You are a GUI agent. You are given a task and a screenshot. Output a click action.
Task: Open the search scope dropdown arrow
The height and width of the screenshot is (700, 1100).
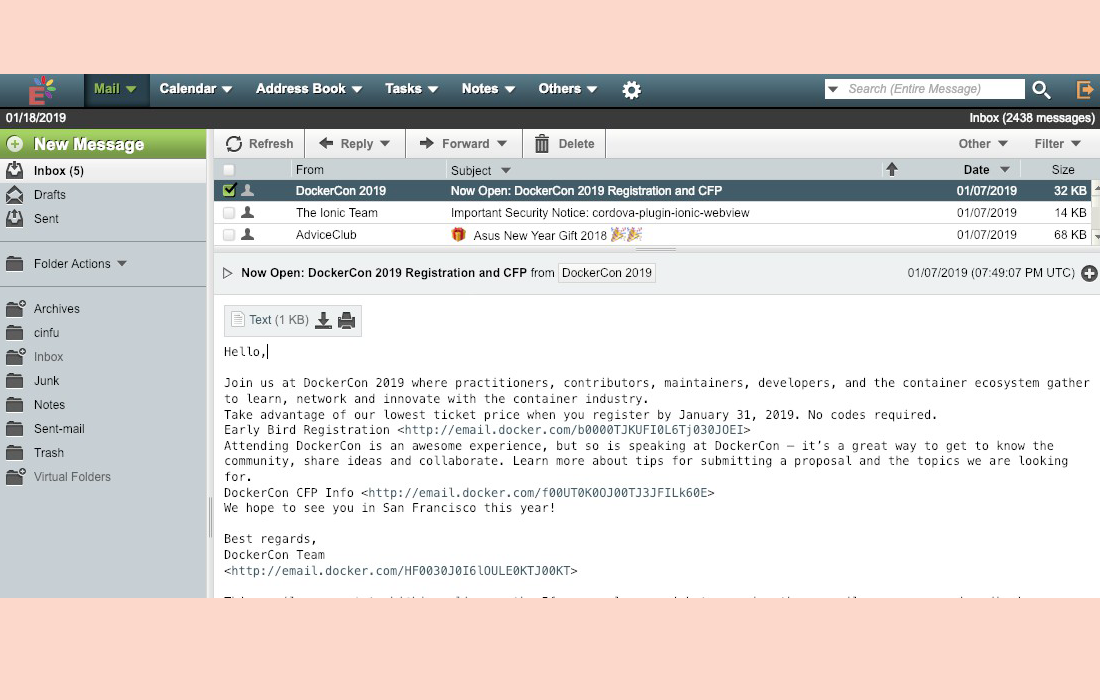(833, 89)
